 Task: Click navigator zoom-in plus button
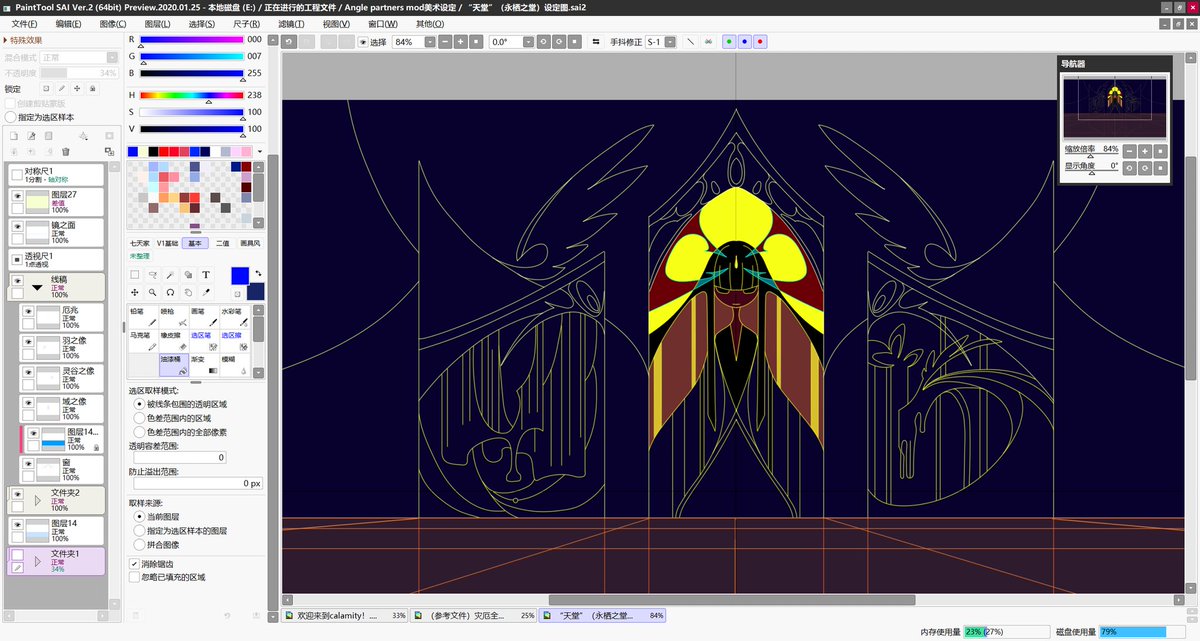pyautogui.click(x=1145, y=150)
